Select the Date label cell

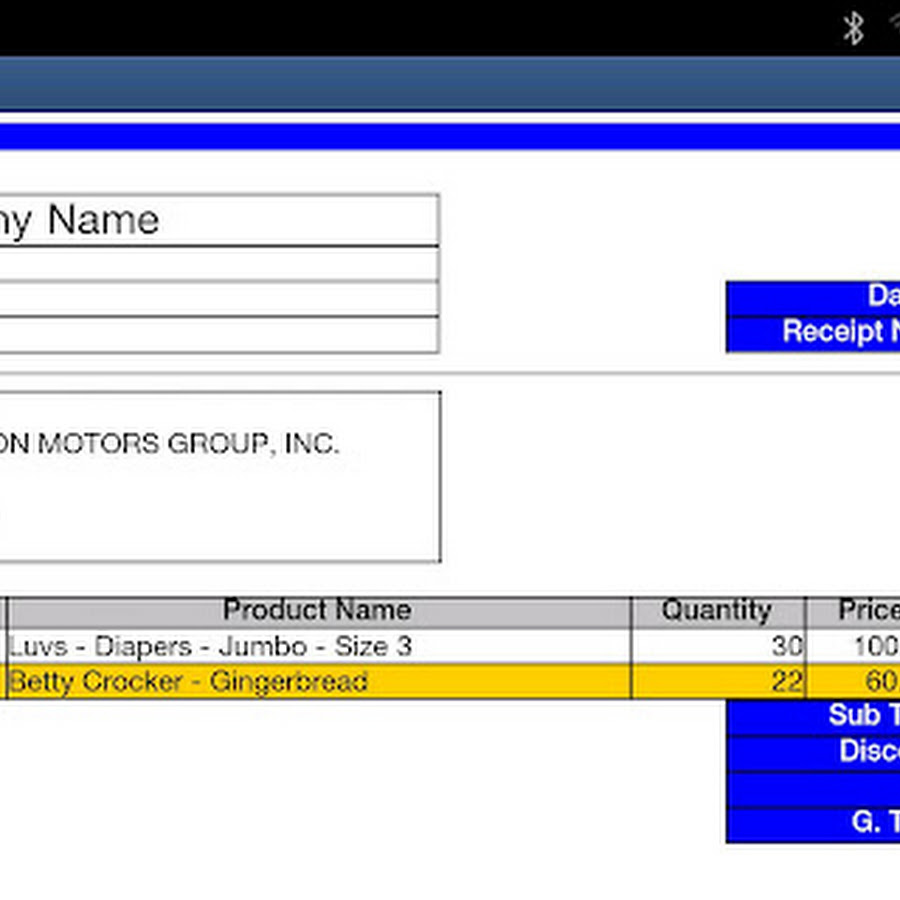coord(813,298)
